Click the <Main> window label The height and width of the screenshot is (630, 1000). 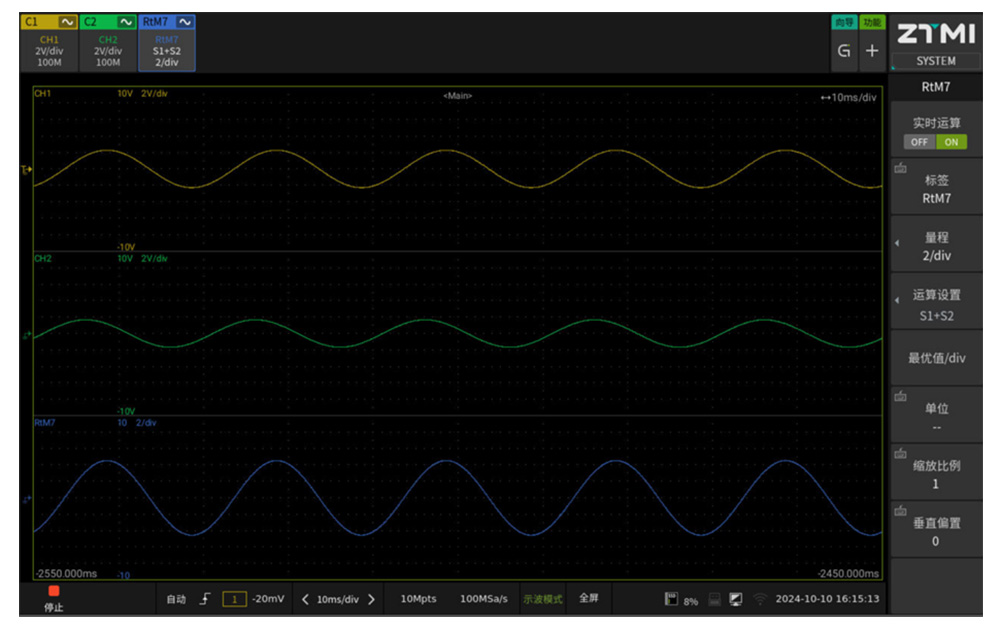point(457,96)
